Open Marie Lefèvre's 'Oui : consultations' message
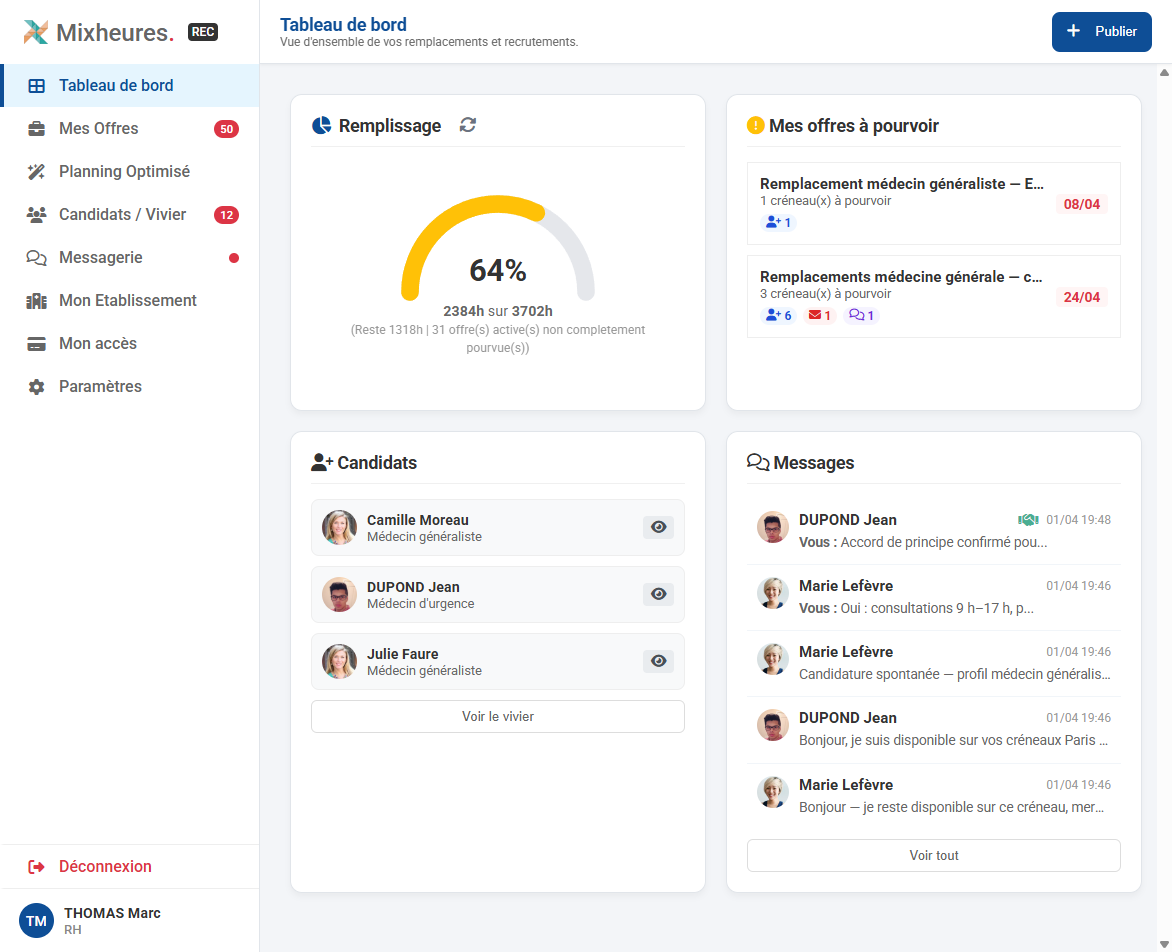Image resolution: width=1172 pixels, height=952 pixels. coord(934,598)
